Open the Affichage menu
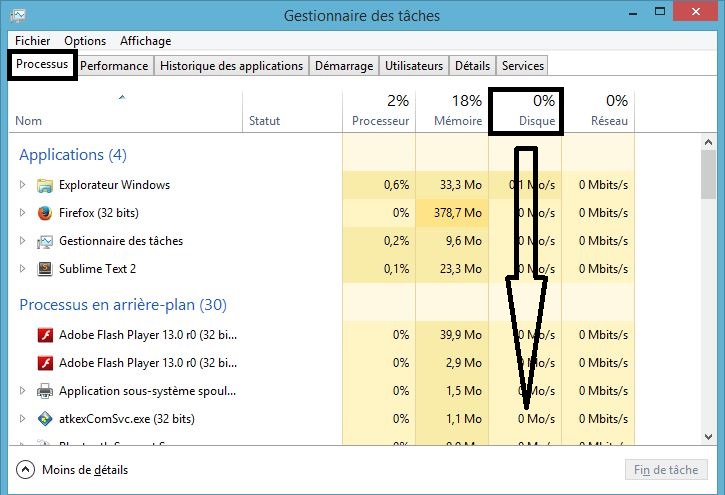The image size is (725, 495). [146, 41]
